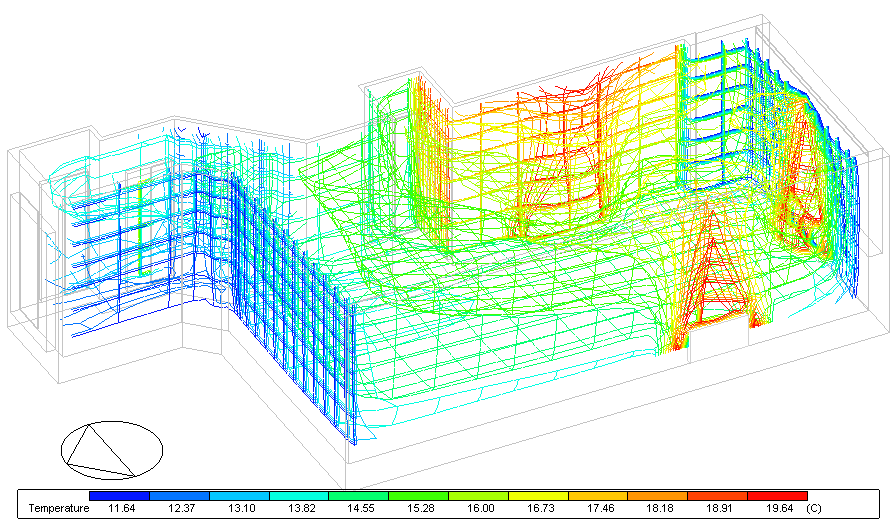Click the 17.46 amber legend swatch
Image resolution: width=896 pixels, height=524 pixels.
598,496
